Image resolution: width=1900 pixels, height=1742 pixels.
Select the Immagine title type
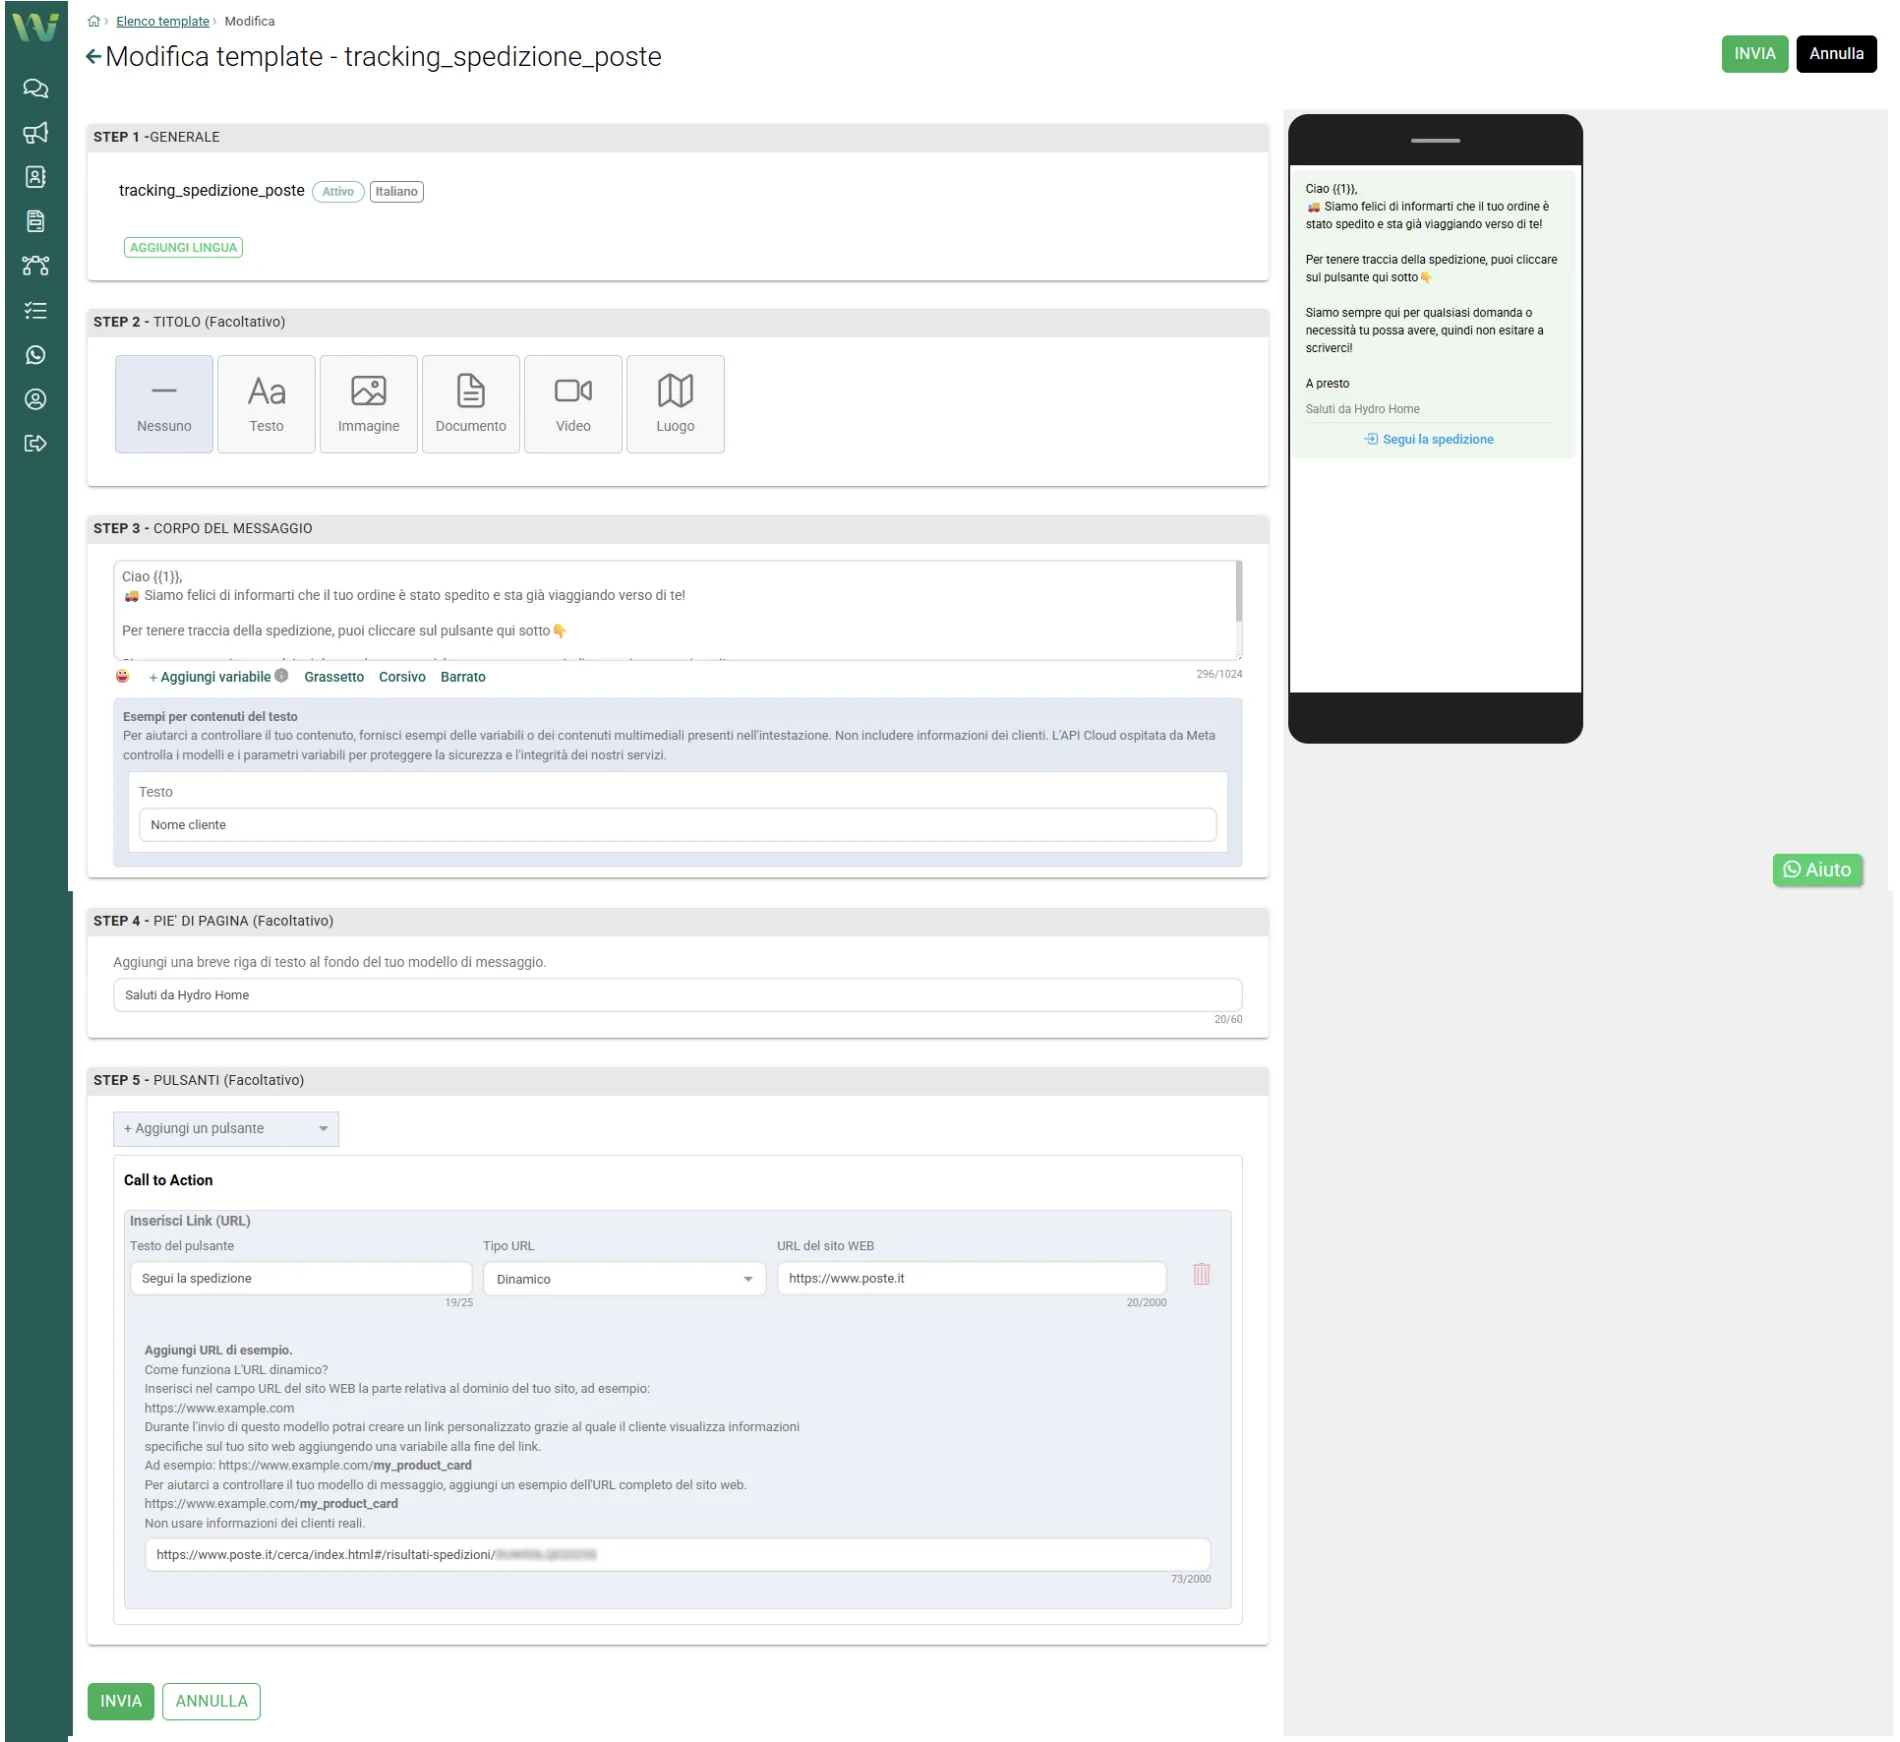click(368, 404)
